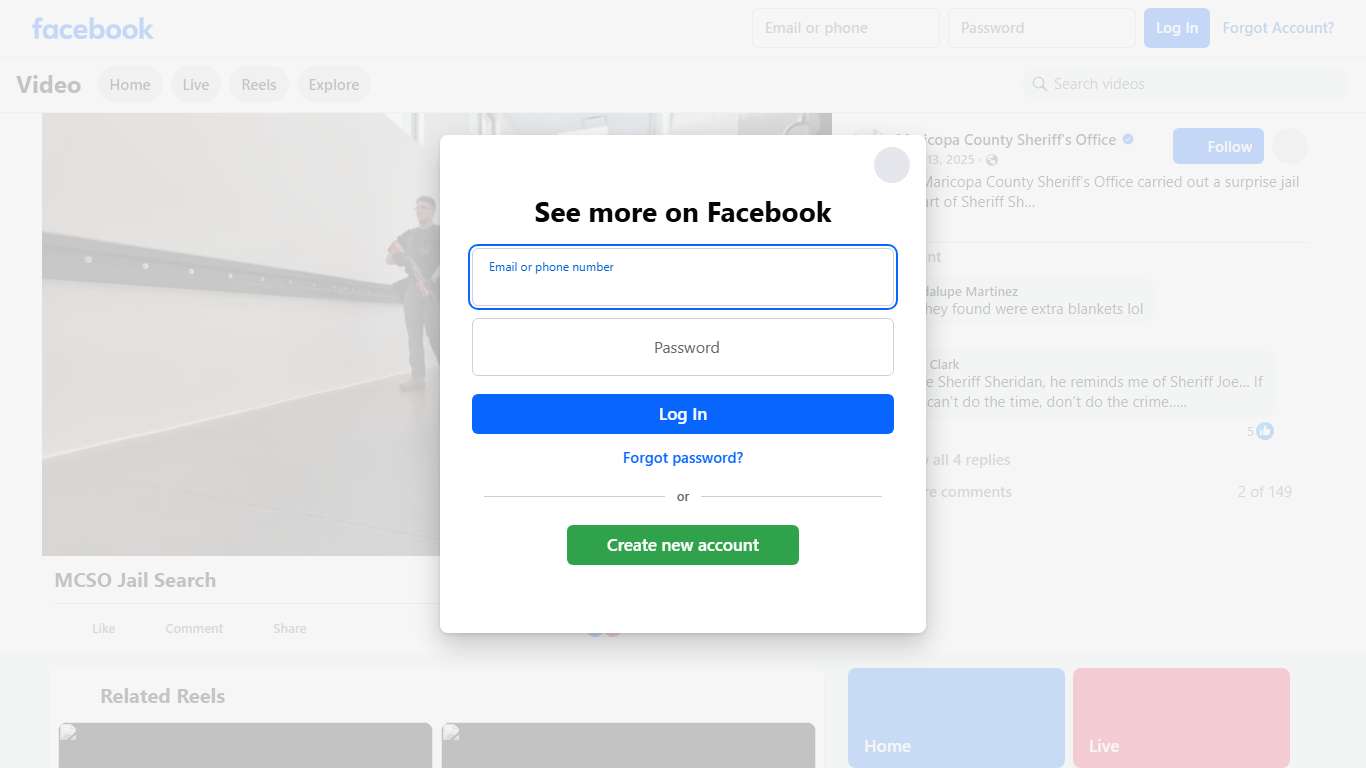Click the search magnifier icon in videos search

pyautogui.click(x=1040, y=84)
